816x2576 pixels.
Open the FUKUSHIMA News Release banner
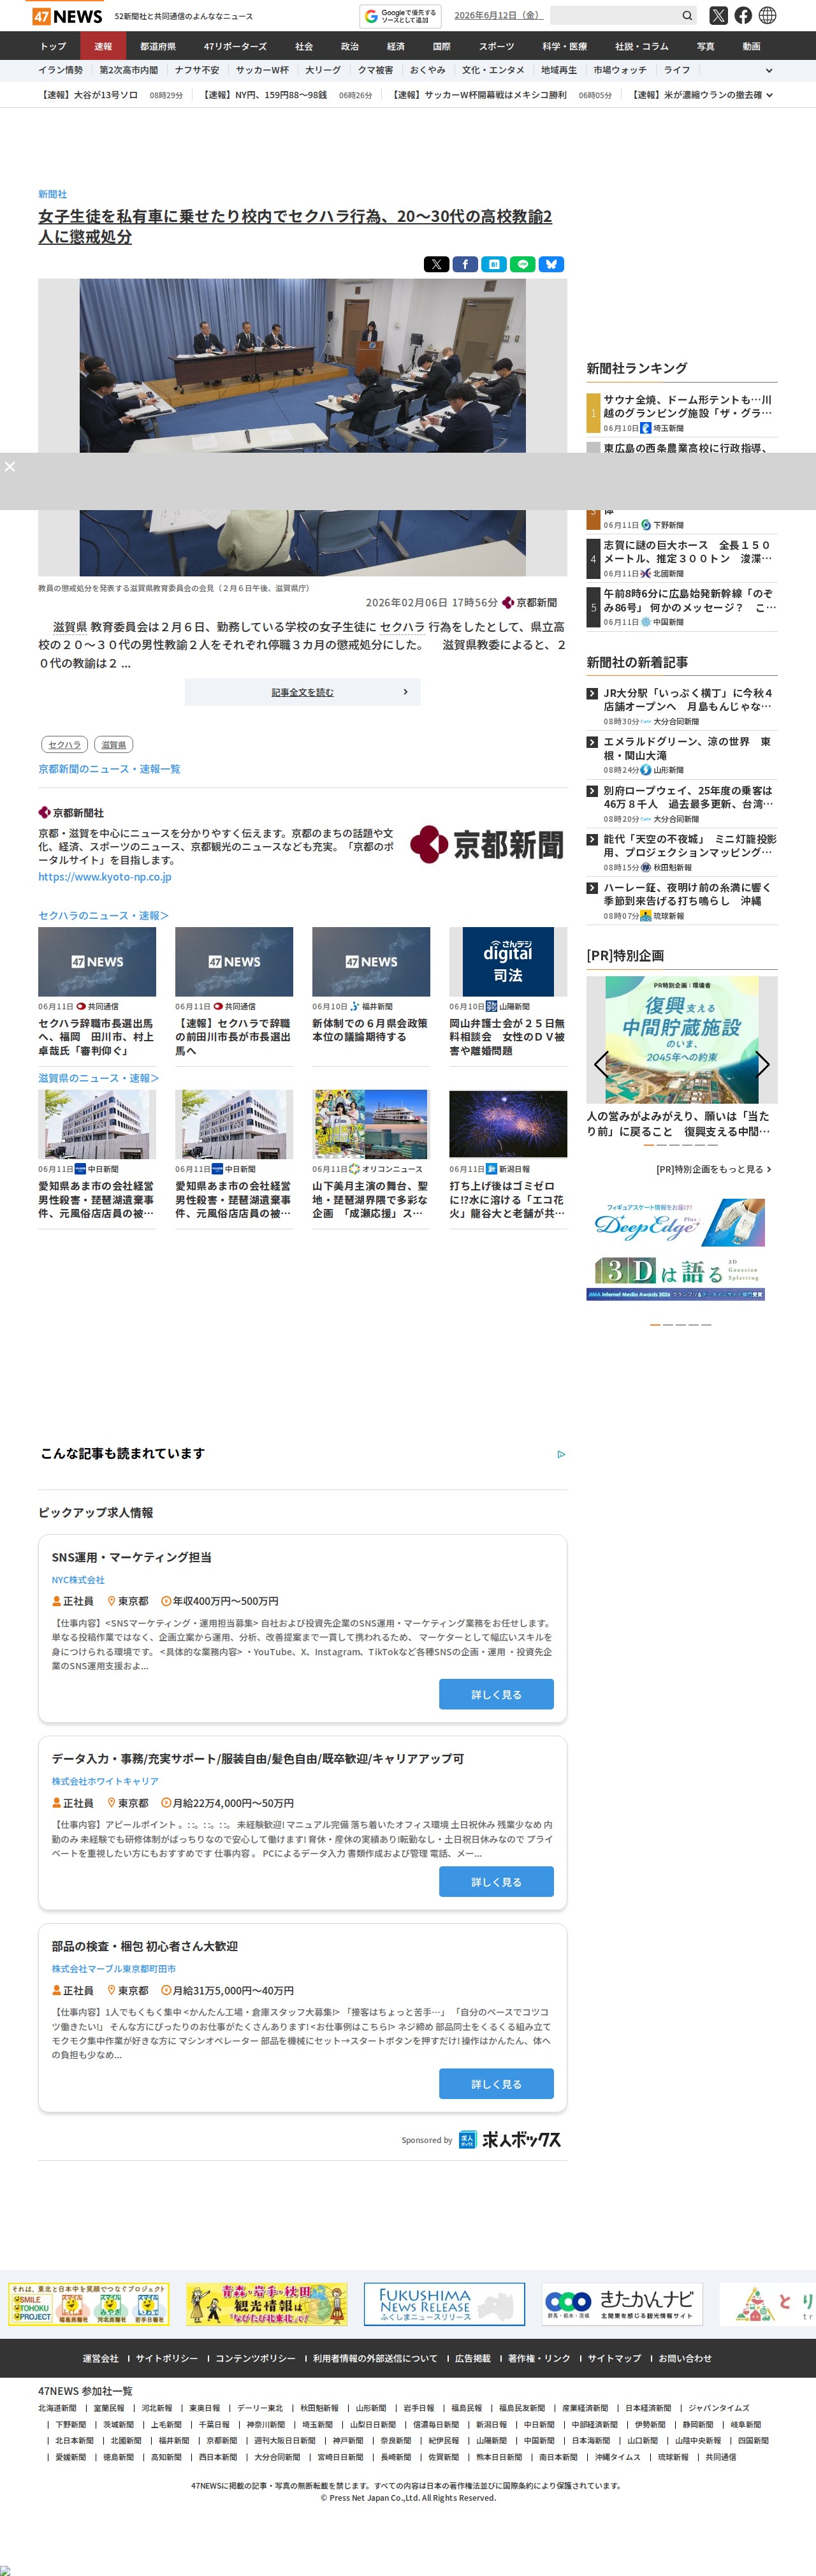pyautogui.click(x=444, y=2304)
